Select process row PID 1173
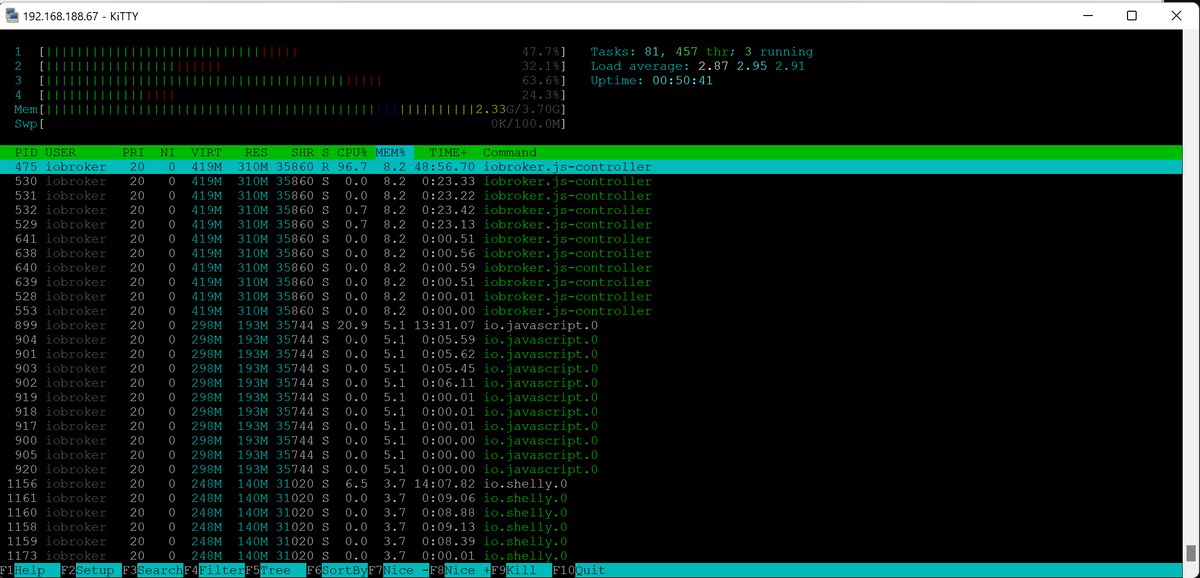The image size is (1200, 578). tap(591, 555)
